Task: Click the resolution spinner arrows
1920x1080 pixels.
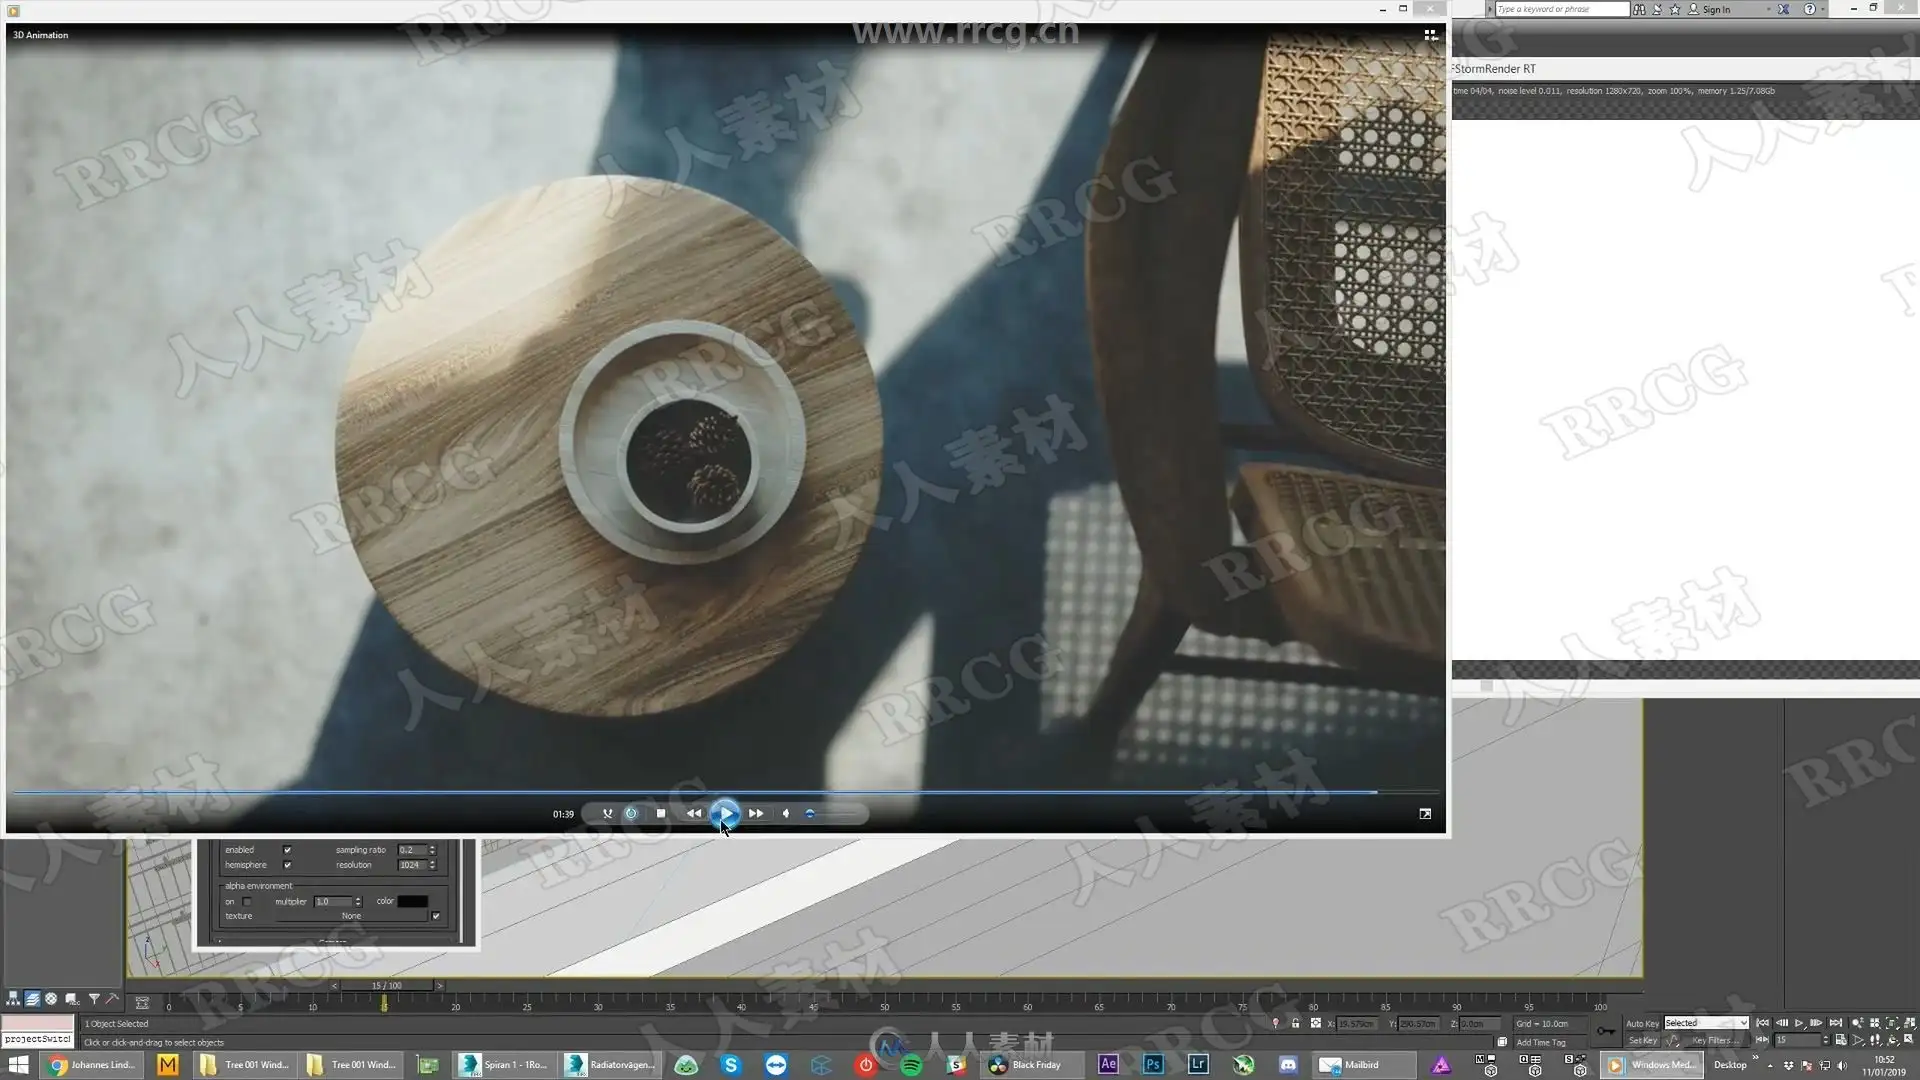Action: (433, 865)
